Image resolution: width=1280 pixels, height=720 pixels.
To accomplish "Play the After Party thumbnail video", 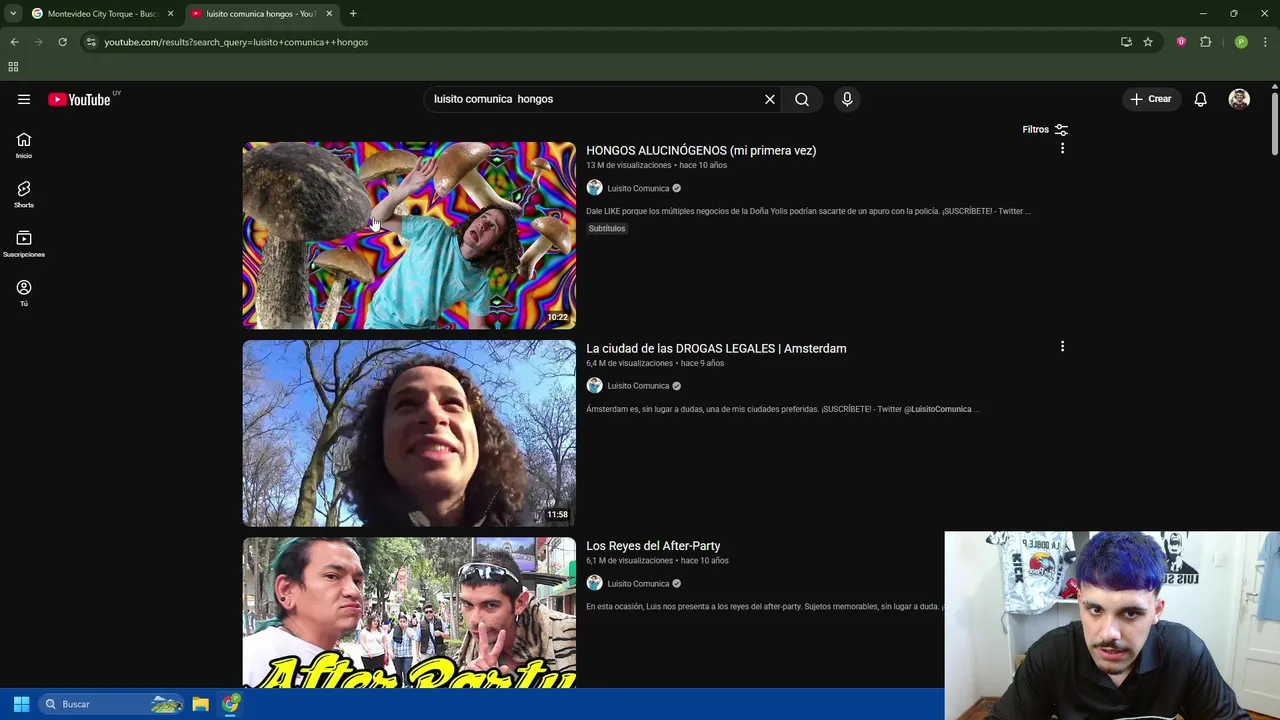I will [409, 612].
